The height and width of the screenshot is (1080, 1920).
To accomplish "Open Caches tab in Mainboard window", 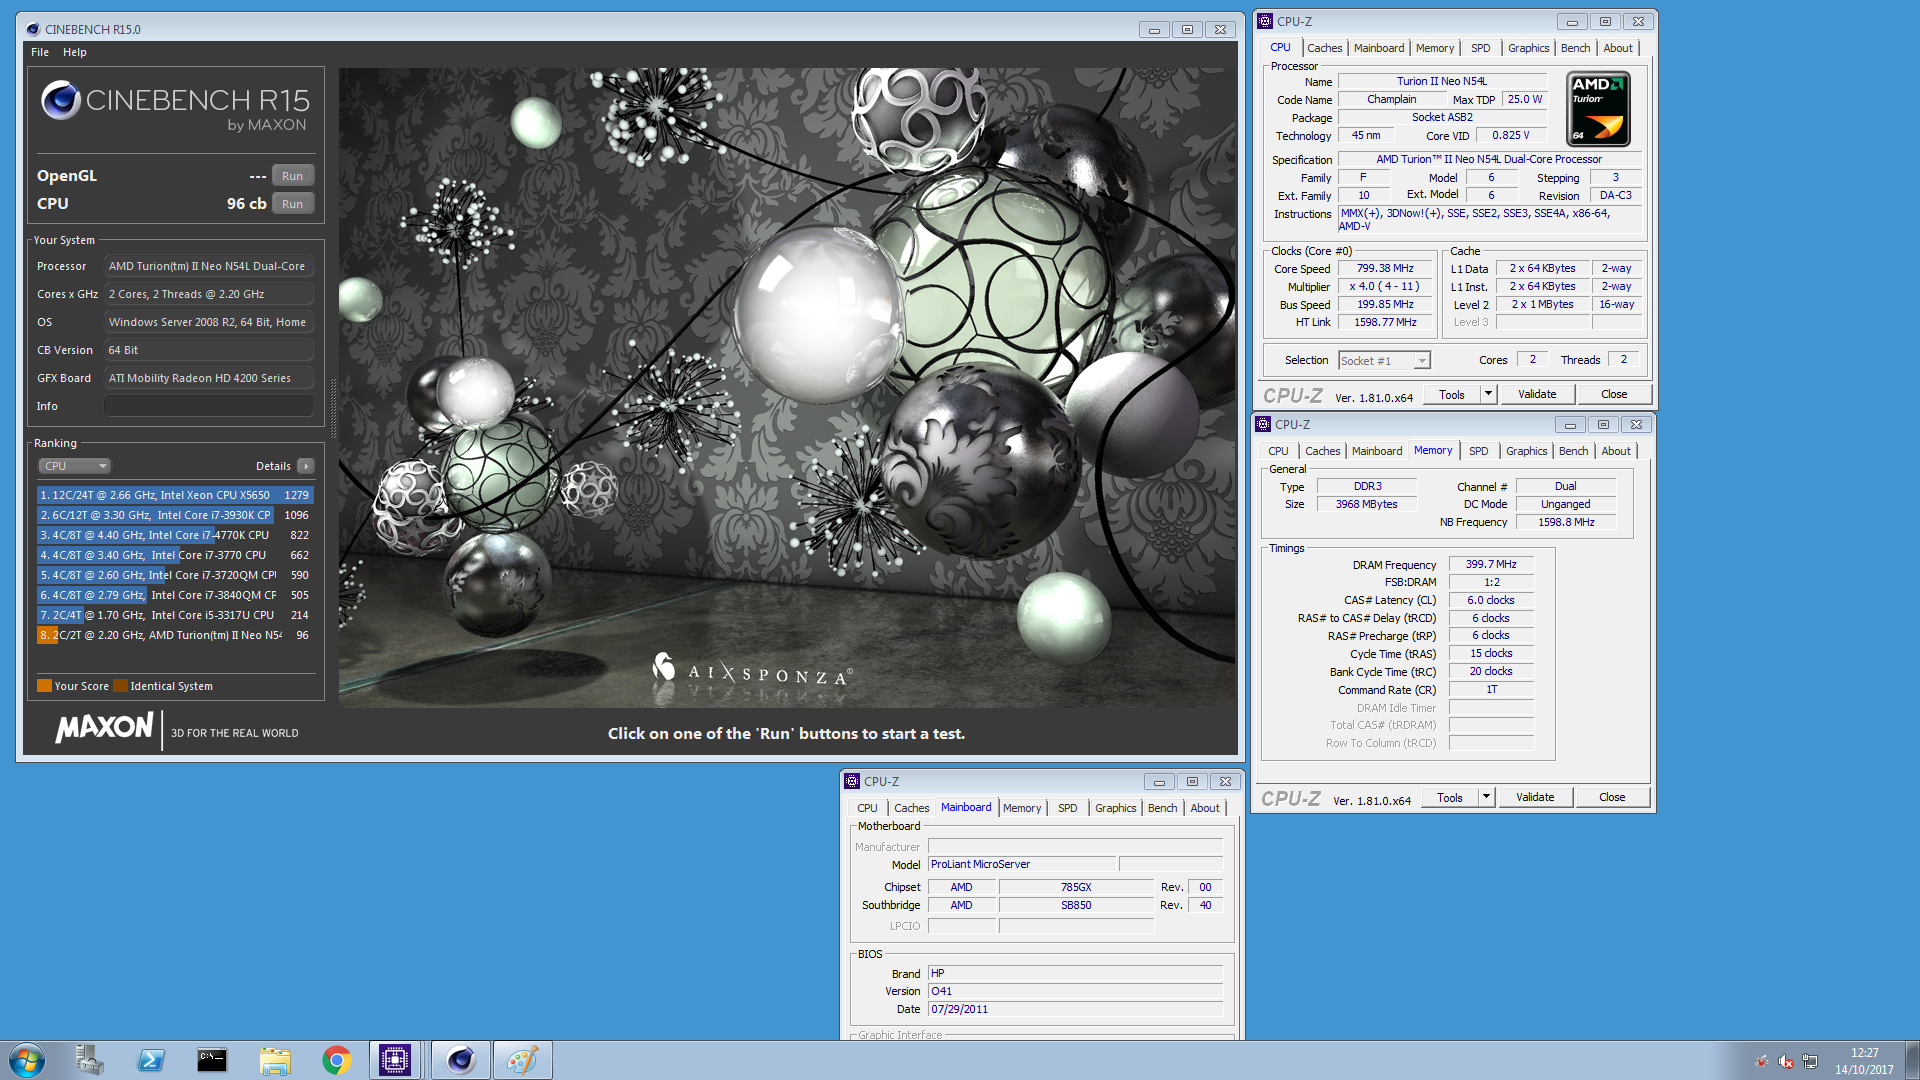I will click(911, 808).
